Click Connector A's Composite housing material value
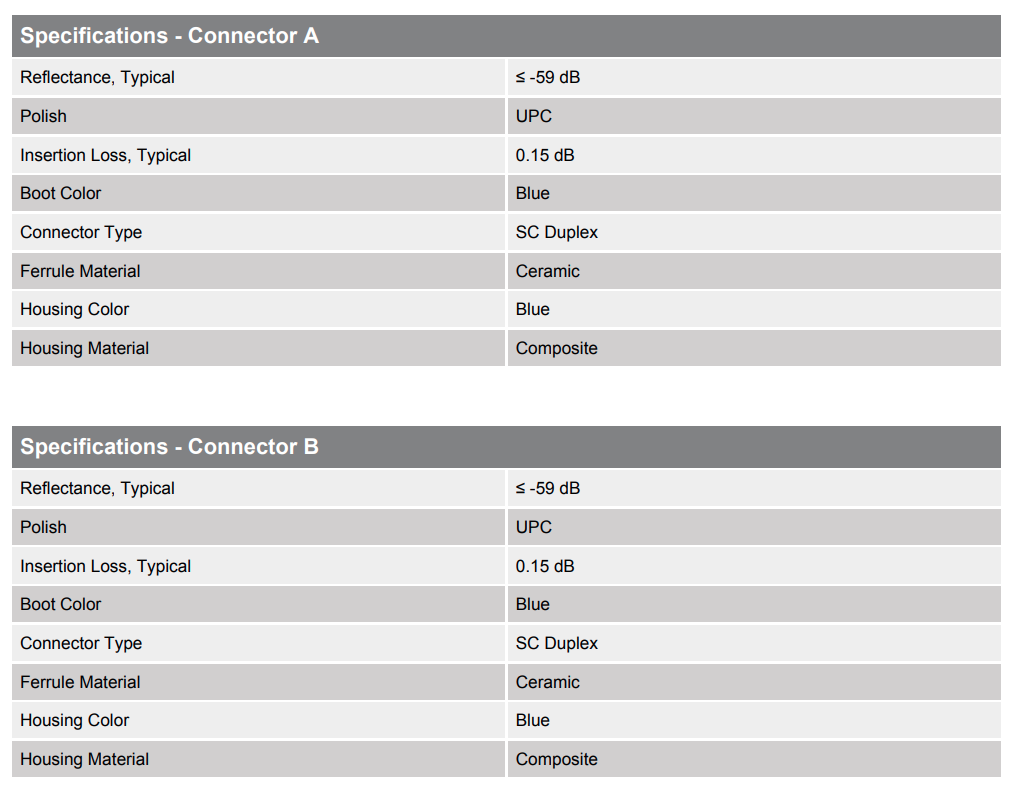Image resolution: width=1015 pixels, height=796 pixels. (x=556, y=348)
